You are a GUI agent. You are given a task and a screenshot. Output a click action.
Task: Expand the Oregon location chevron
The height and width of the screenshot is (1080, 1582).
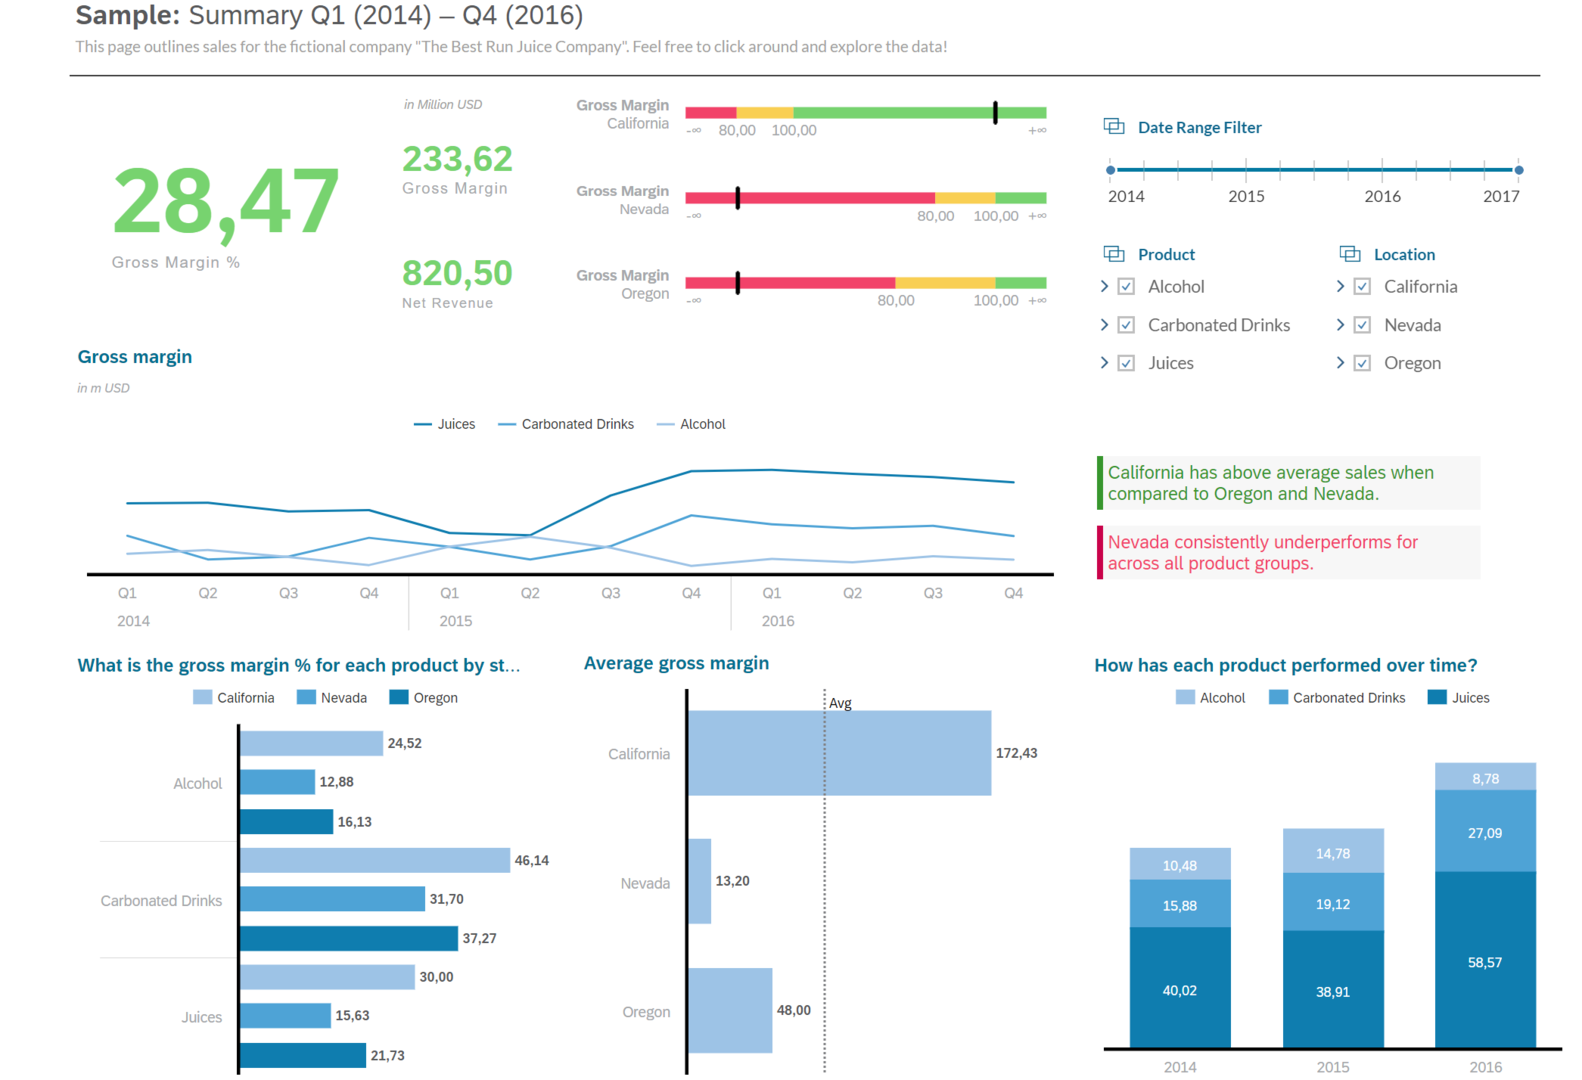1340,363
